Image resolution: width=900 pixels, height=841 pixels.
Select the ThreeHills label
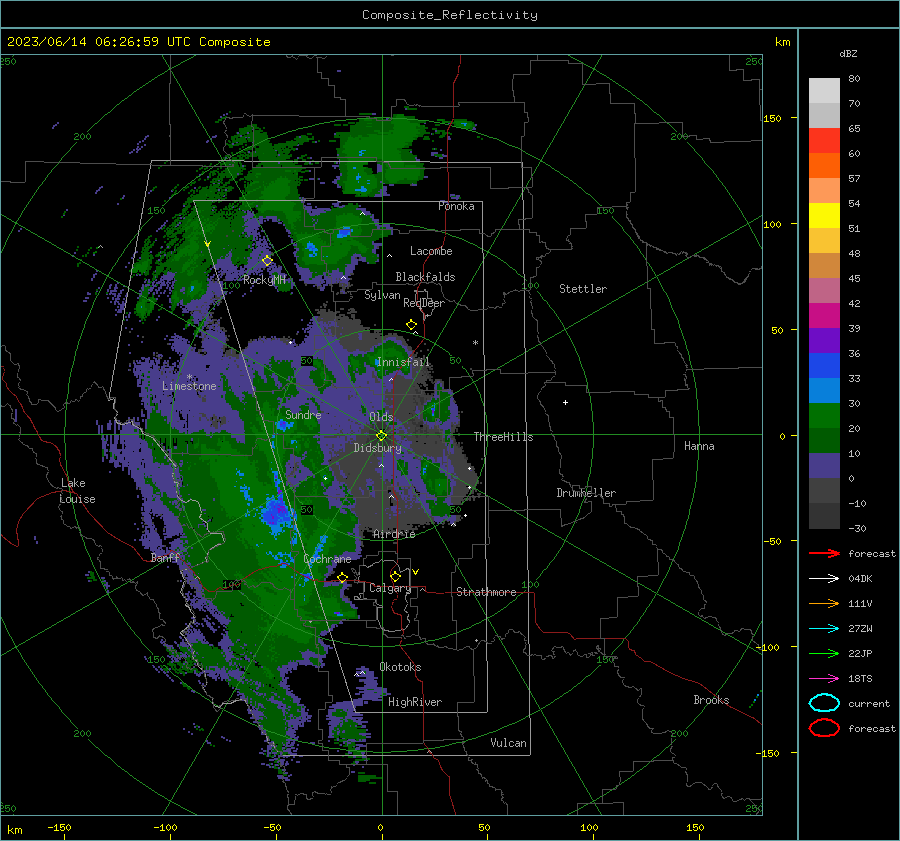(503, 437)
